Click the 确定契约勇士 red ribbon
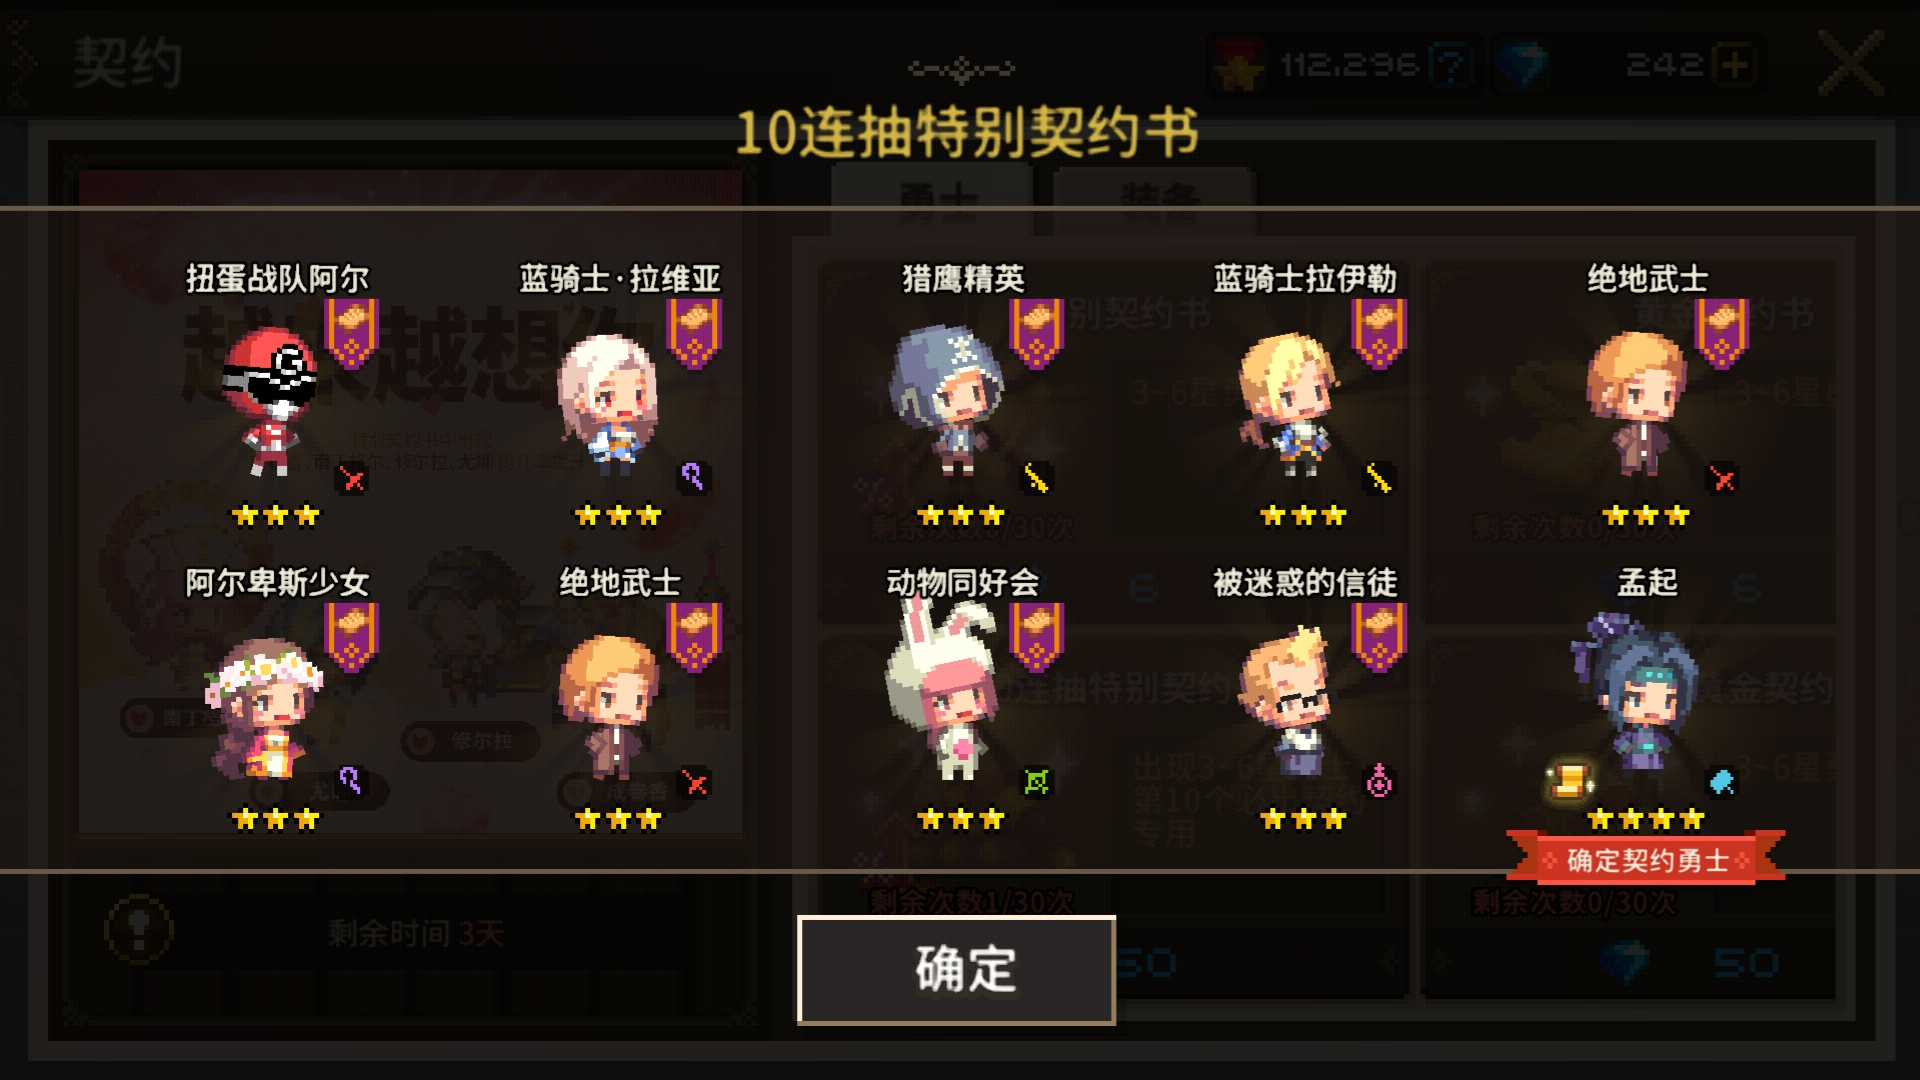 pyautogui.click(x=1646, y=859)
